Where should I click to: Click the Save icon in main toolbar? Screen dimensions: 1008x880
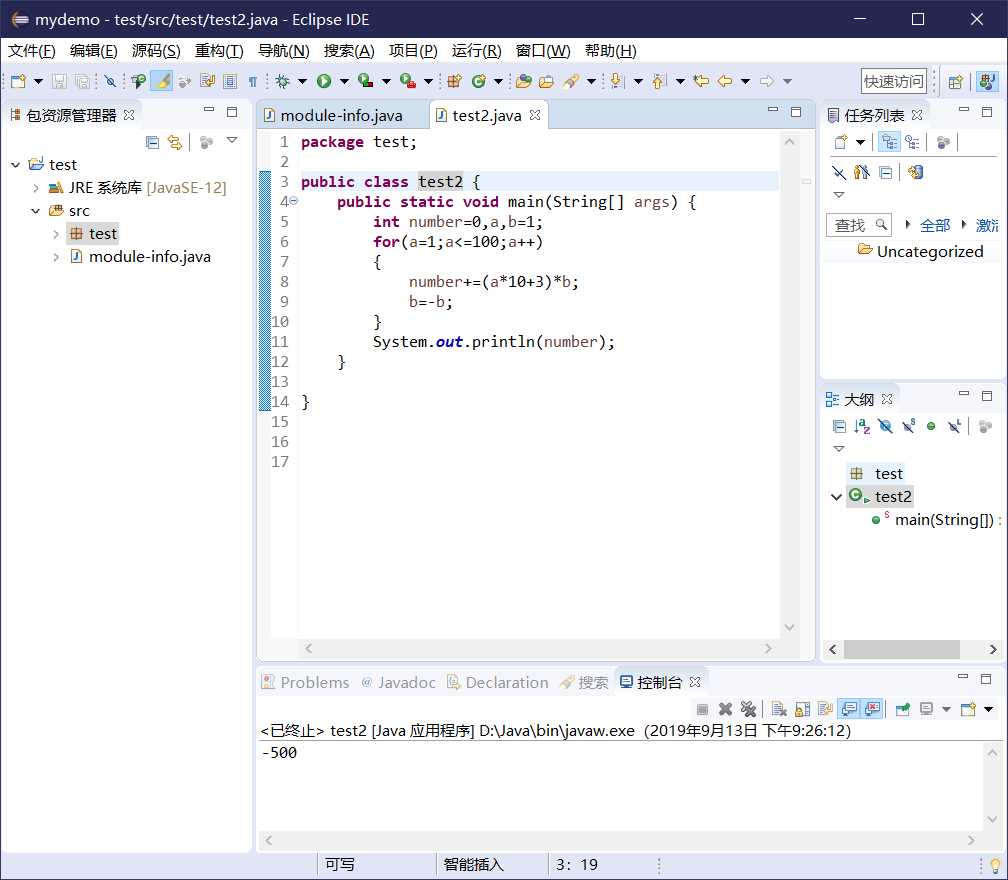pos(59,81)
